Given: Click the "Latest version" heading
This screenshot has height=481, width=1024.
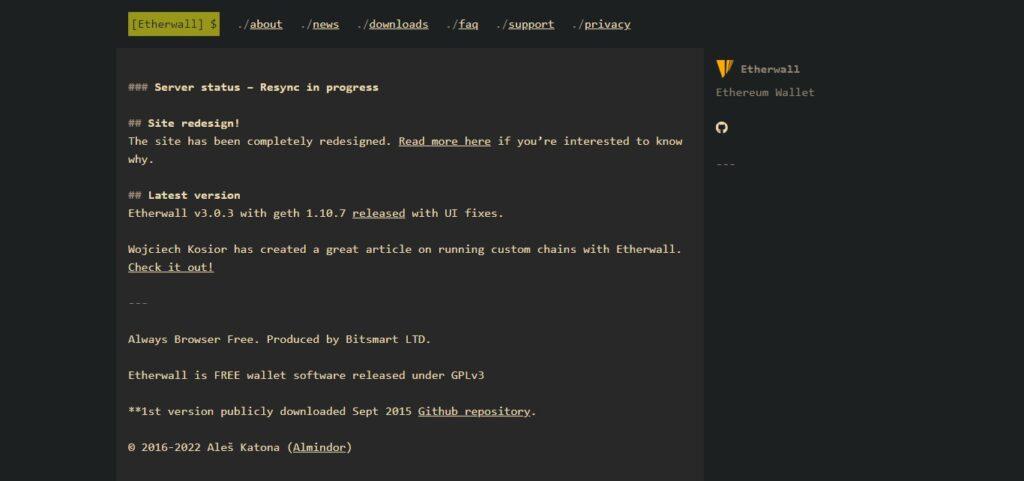Looking at the screenshot, I should (x=193, y=195).
